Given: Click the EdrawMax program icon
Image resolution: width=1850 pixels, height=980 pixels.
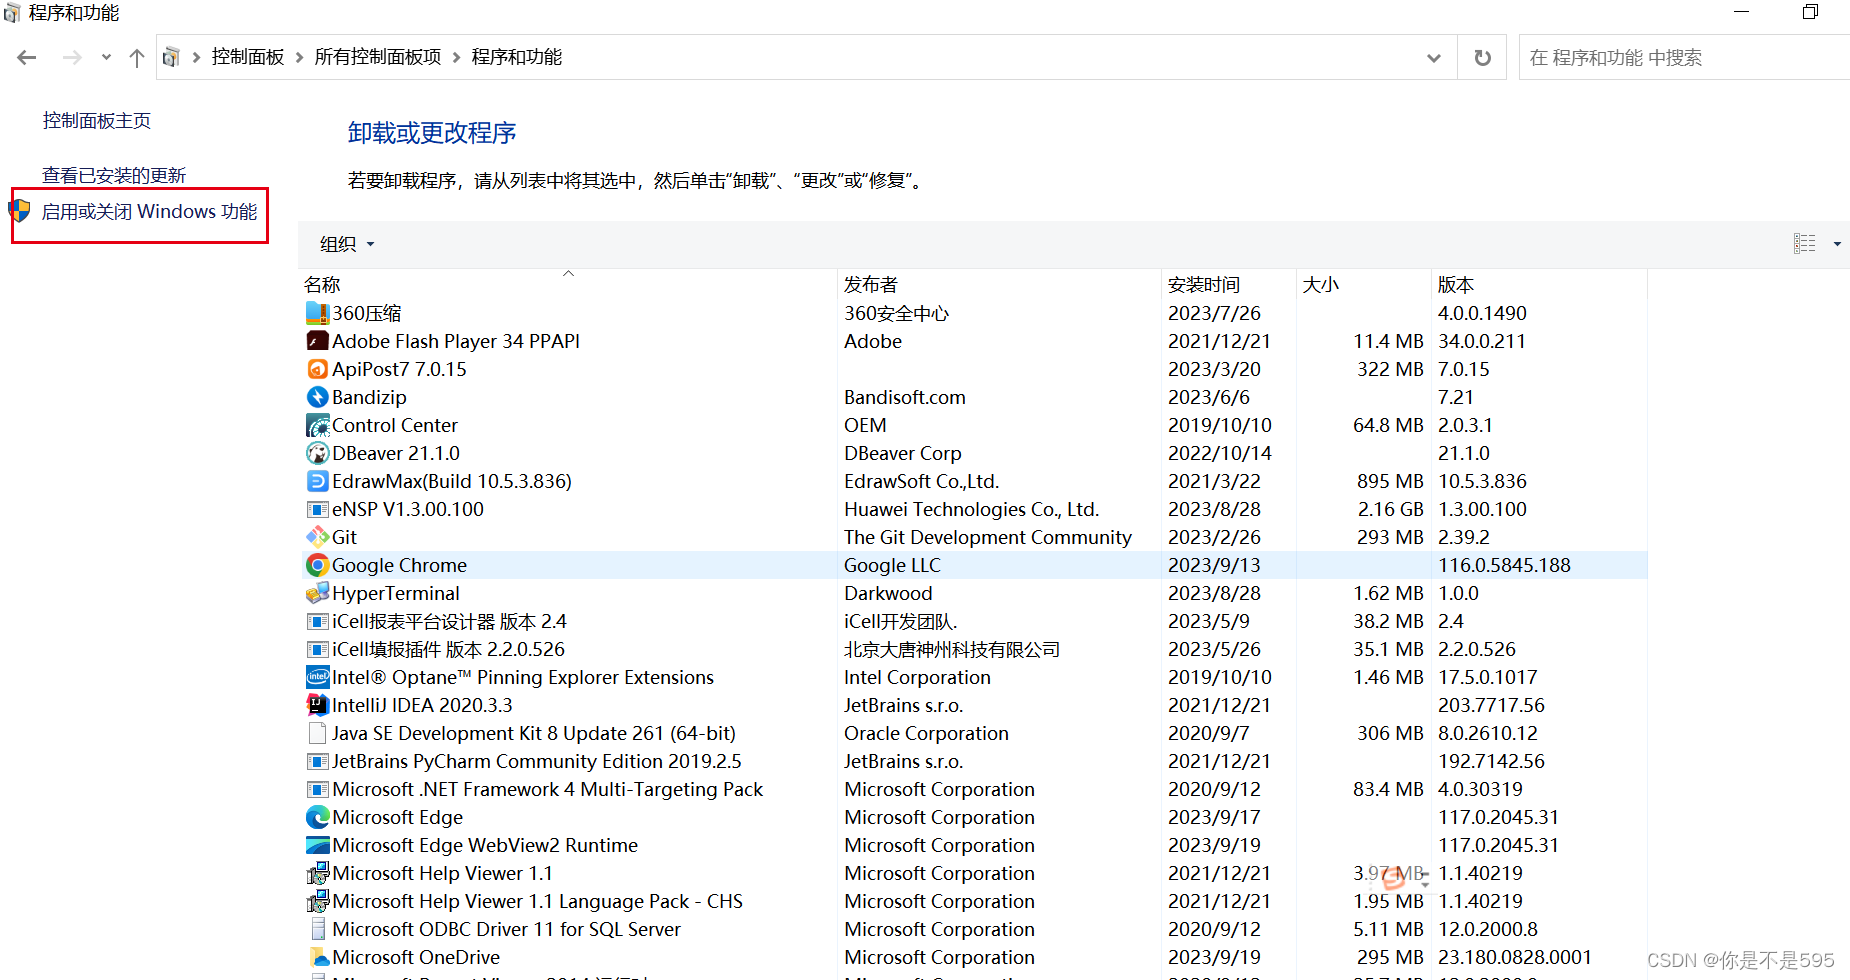Looking at the screenshot, I should (317, 481).
